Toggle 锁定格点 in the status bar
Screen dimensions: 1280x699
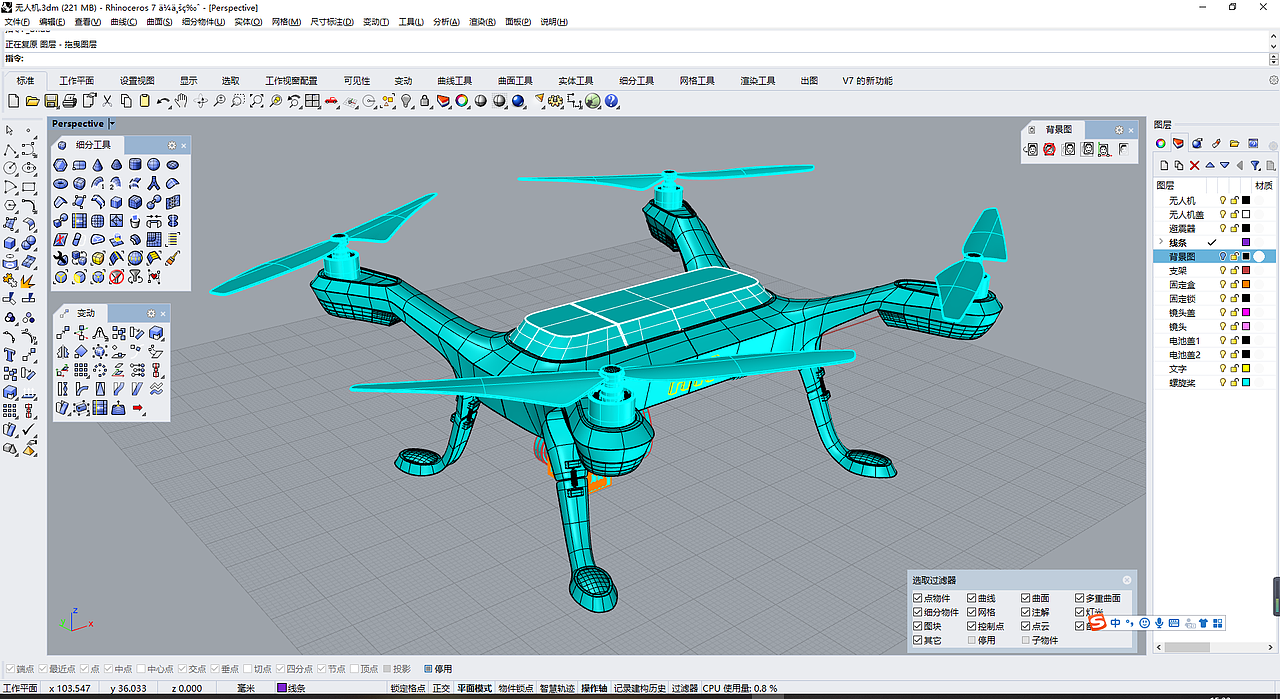tap(407, 688)
